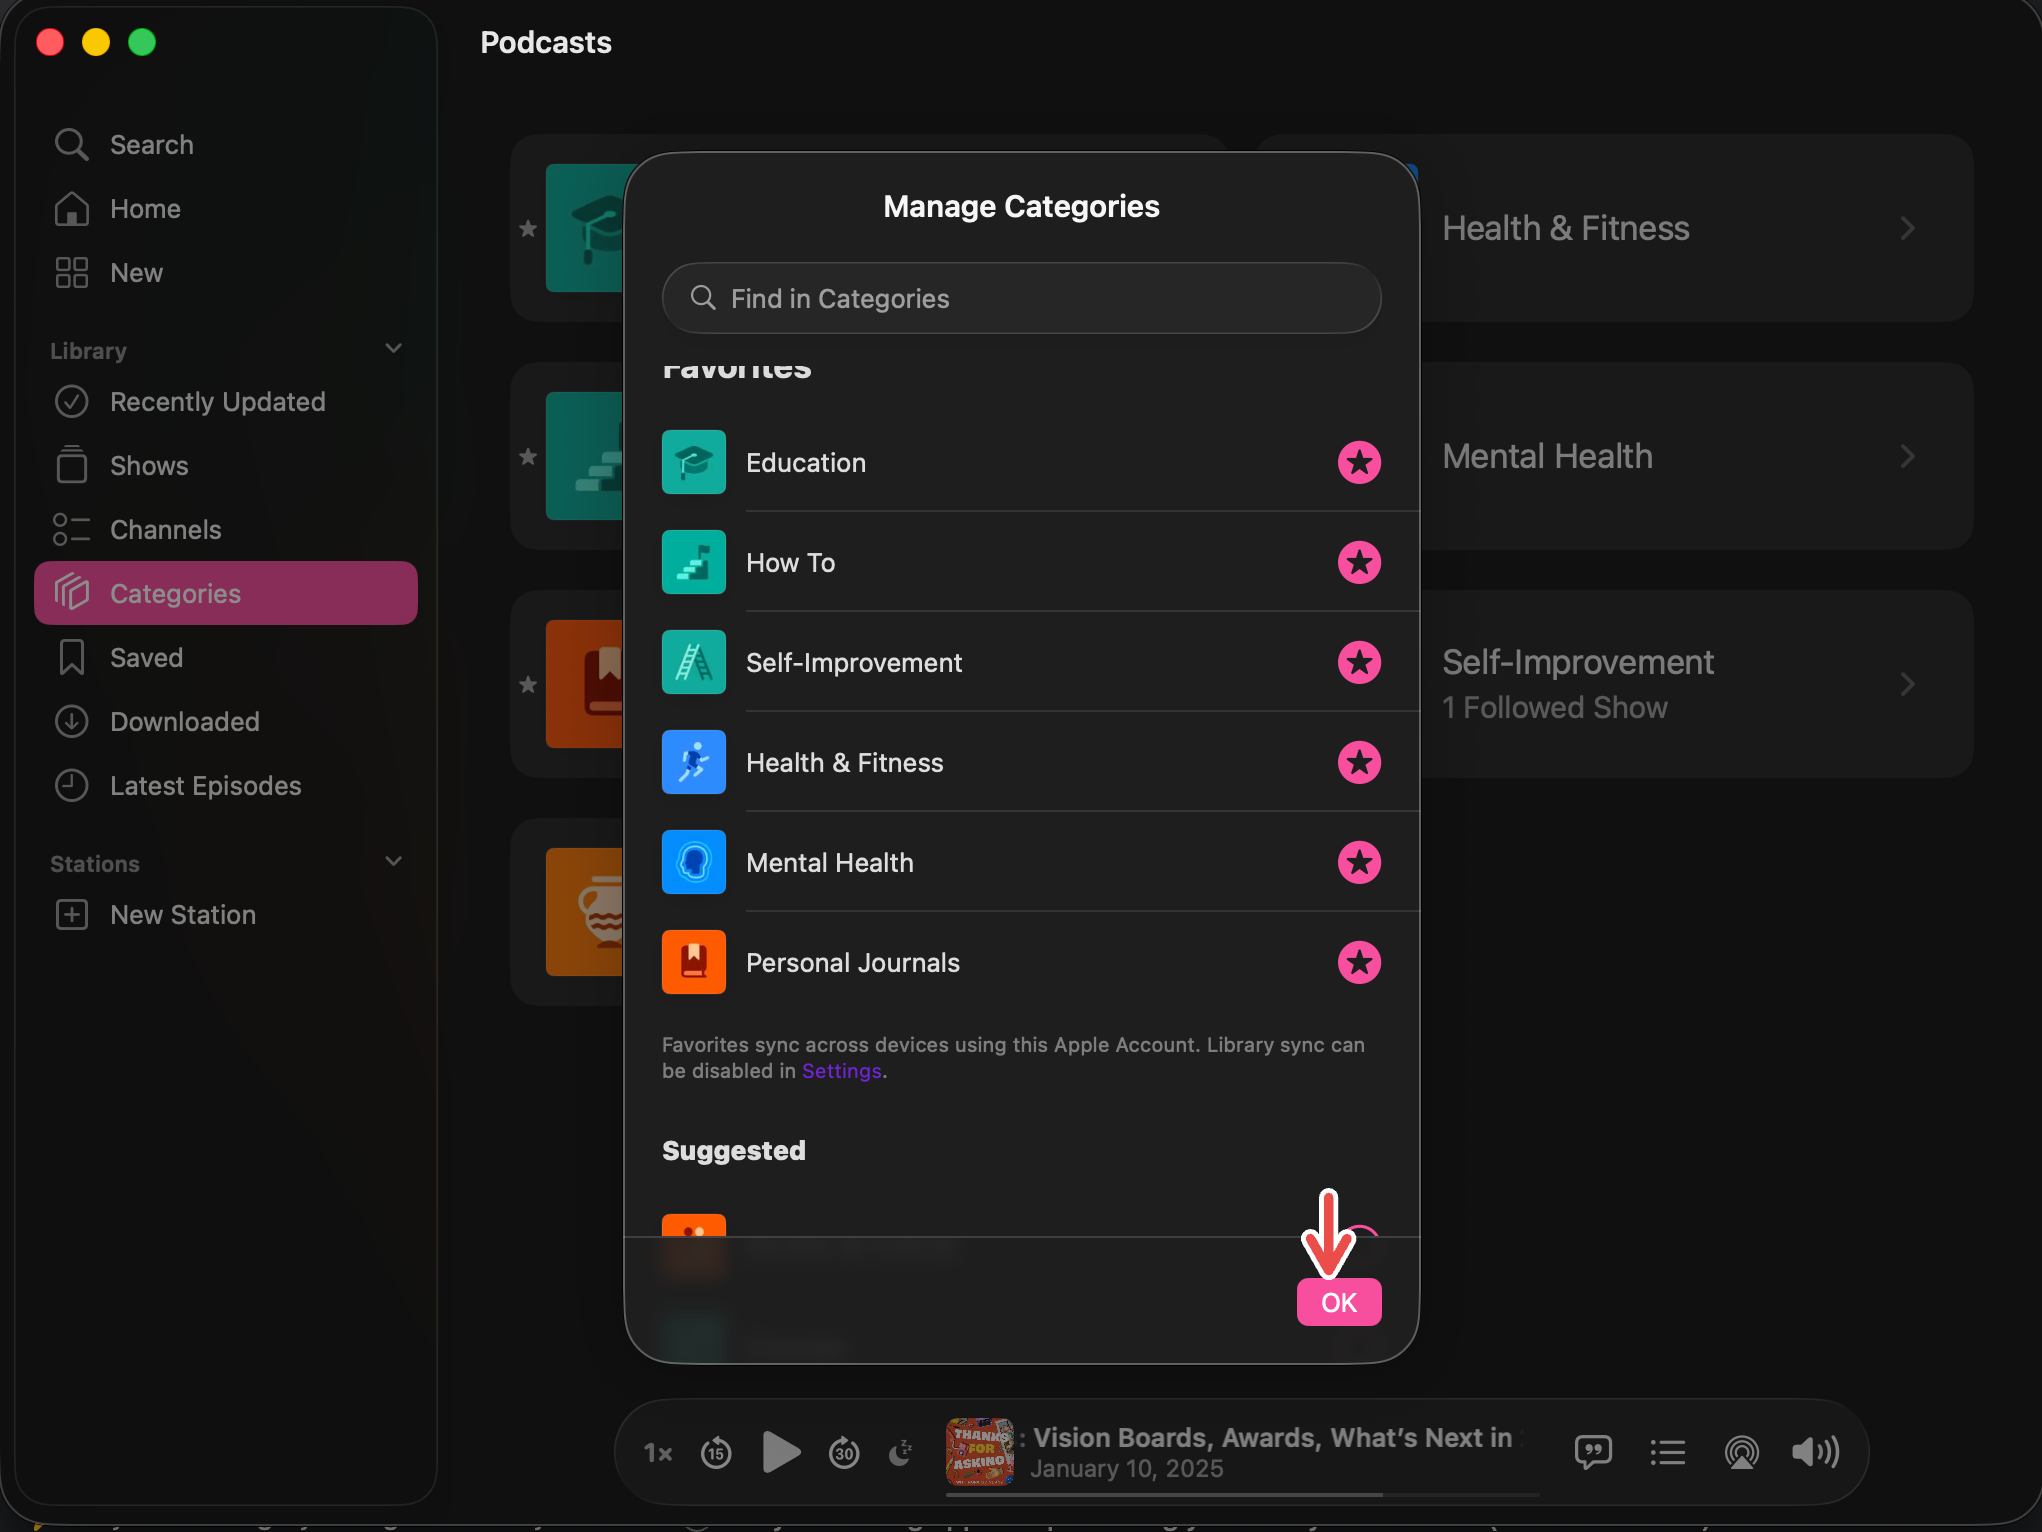
Task: Click the magnifier icon in Find field
Action: [x=703, y=298]
